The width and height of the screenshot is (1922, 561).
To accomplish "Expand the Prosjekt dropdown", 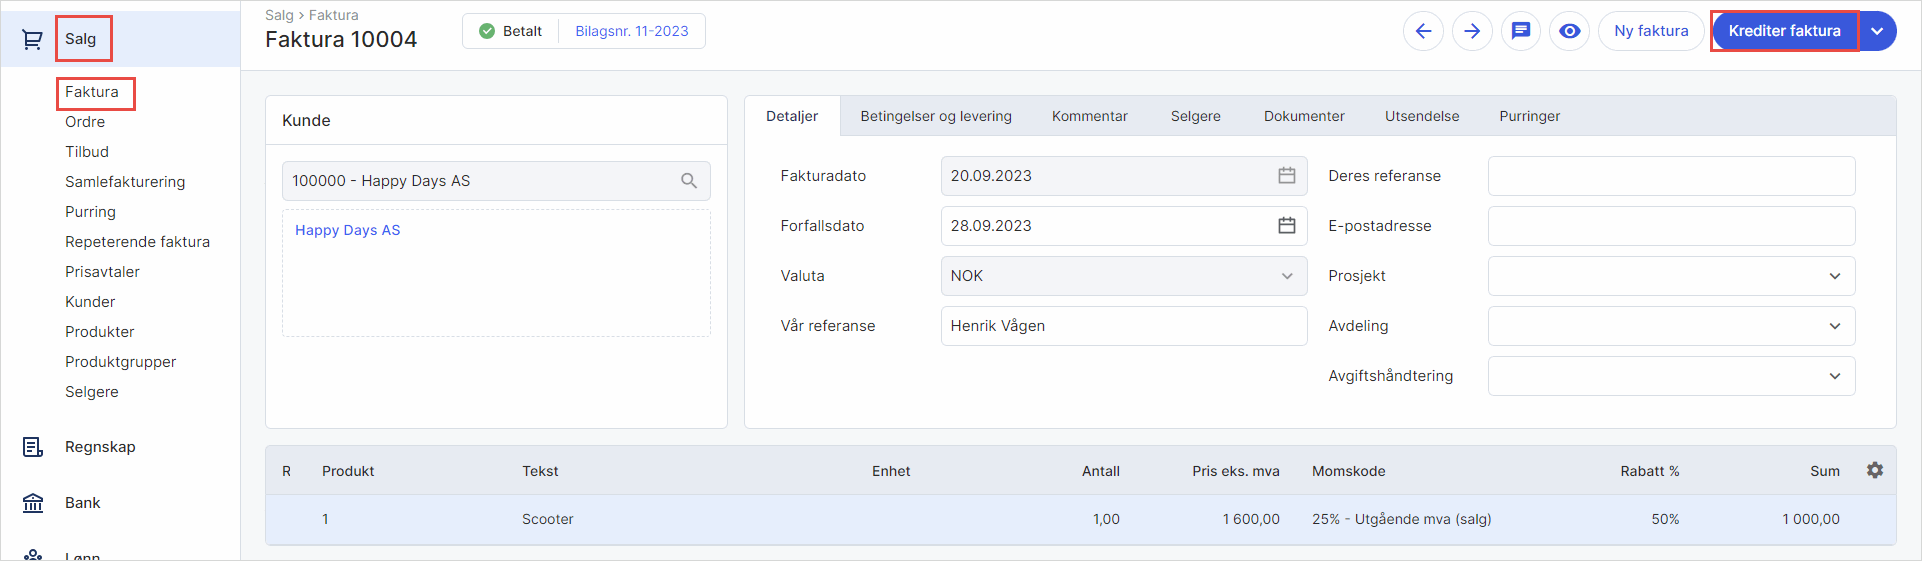I will 1834,276.
